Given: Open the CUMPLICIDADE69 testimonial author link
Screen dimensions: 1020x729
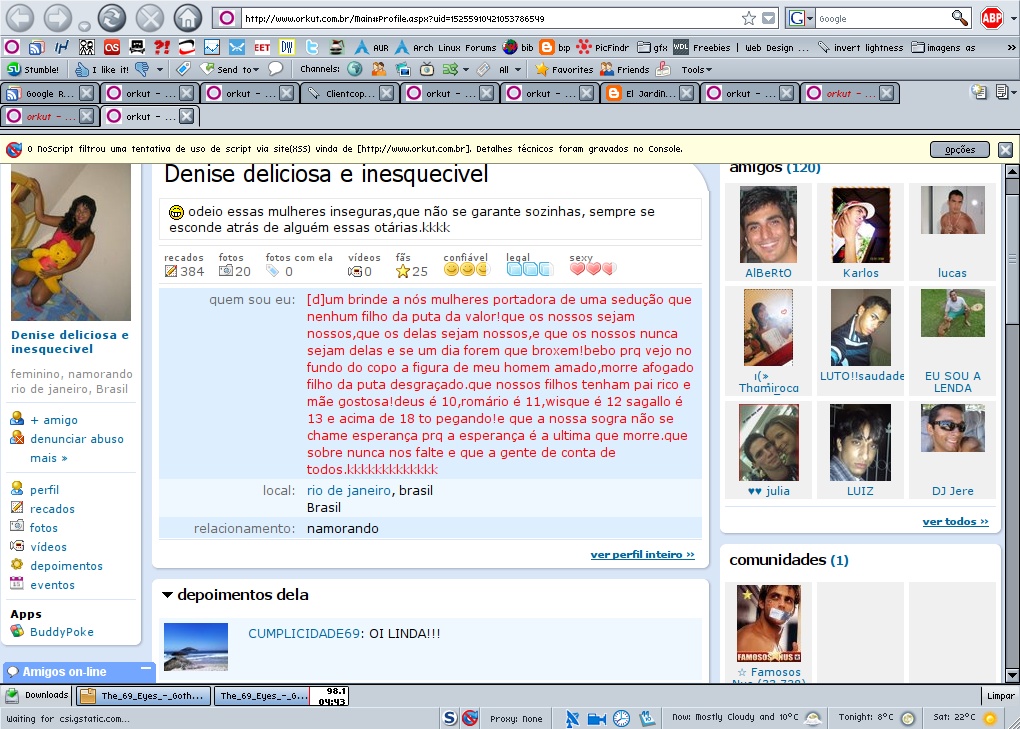Looking at the screenshot, I should (x=304, y=633).
